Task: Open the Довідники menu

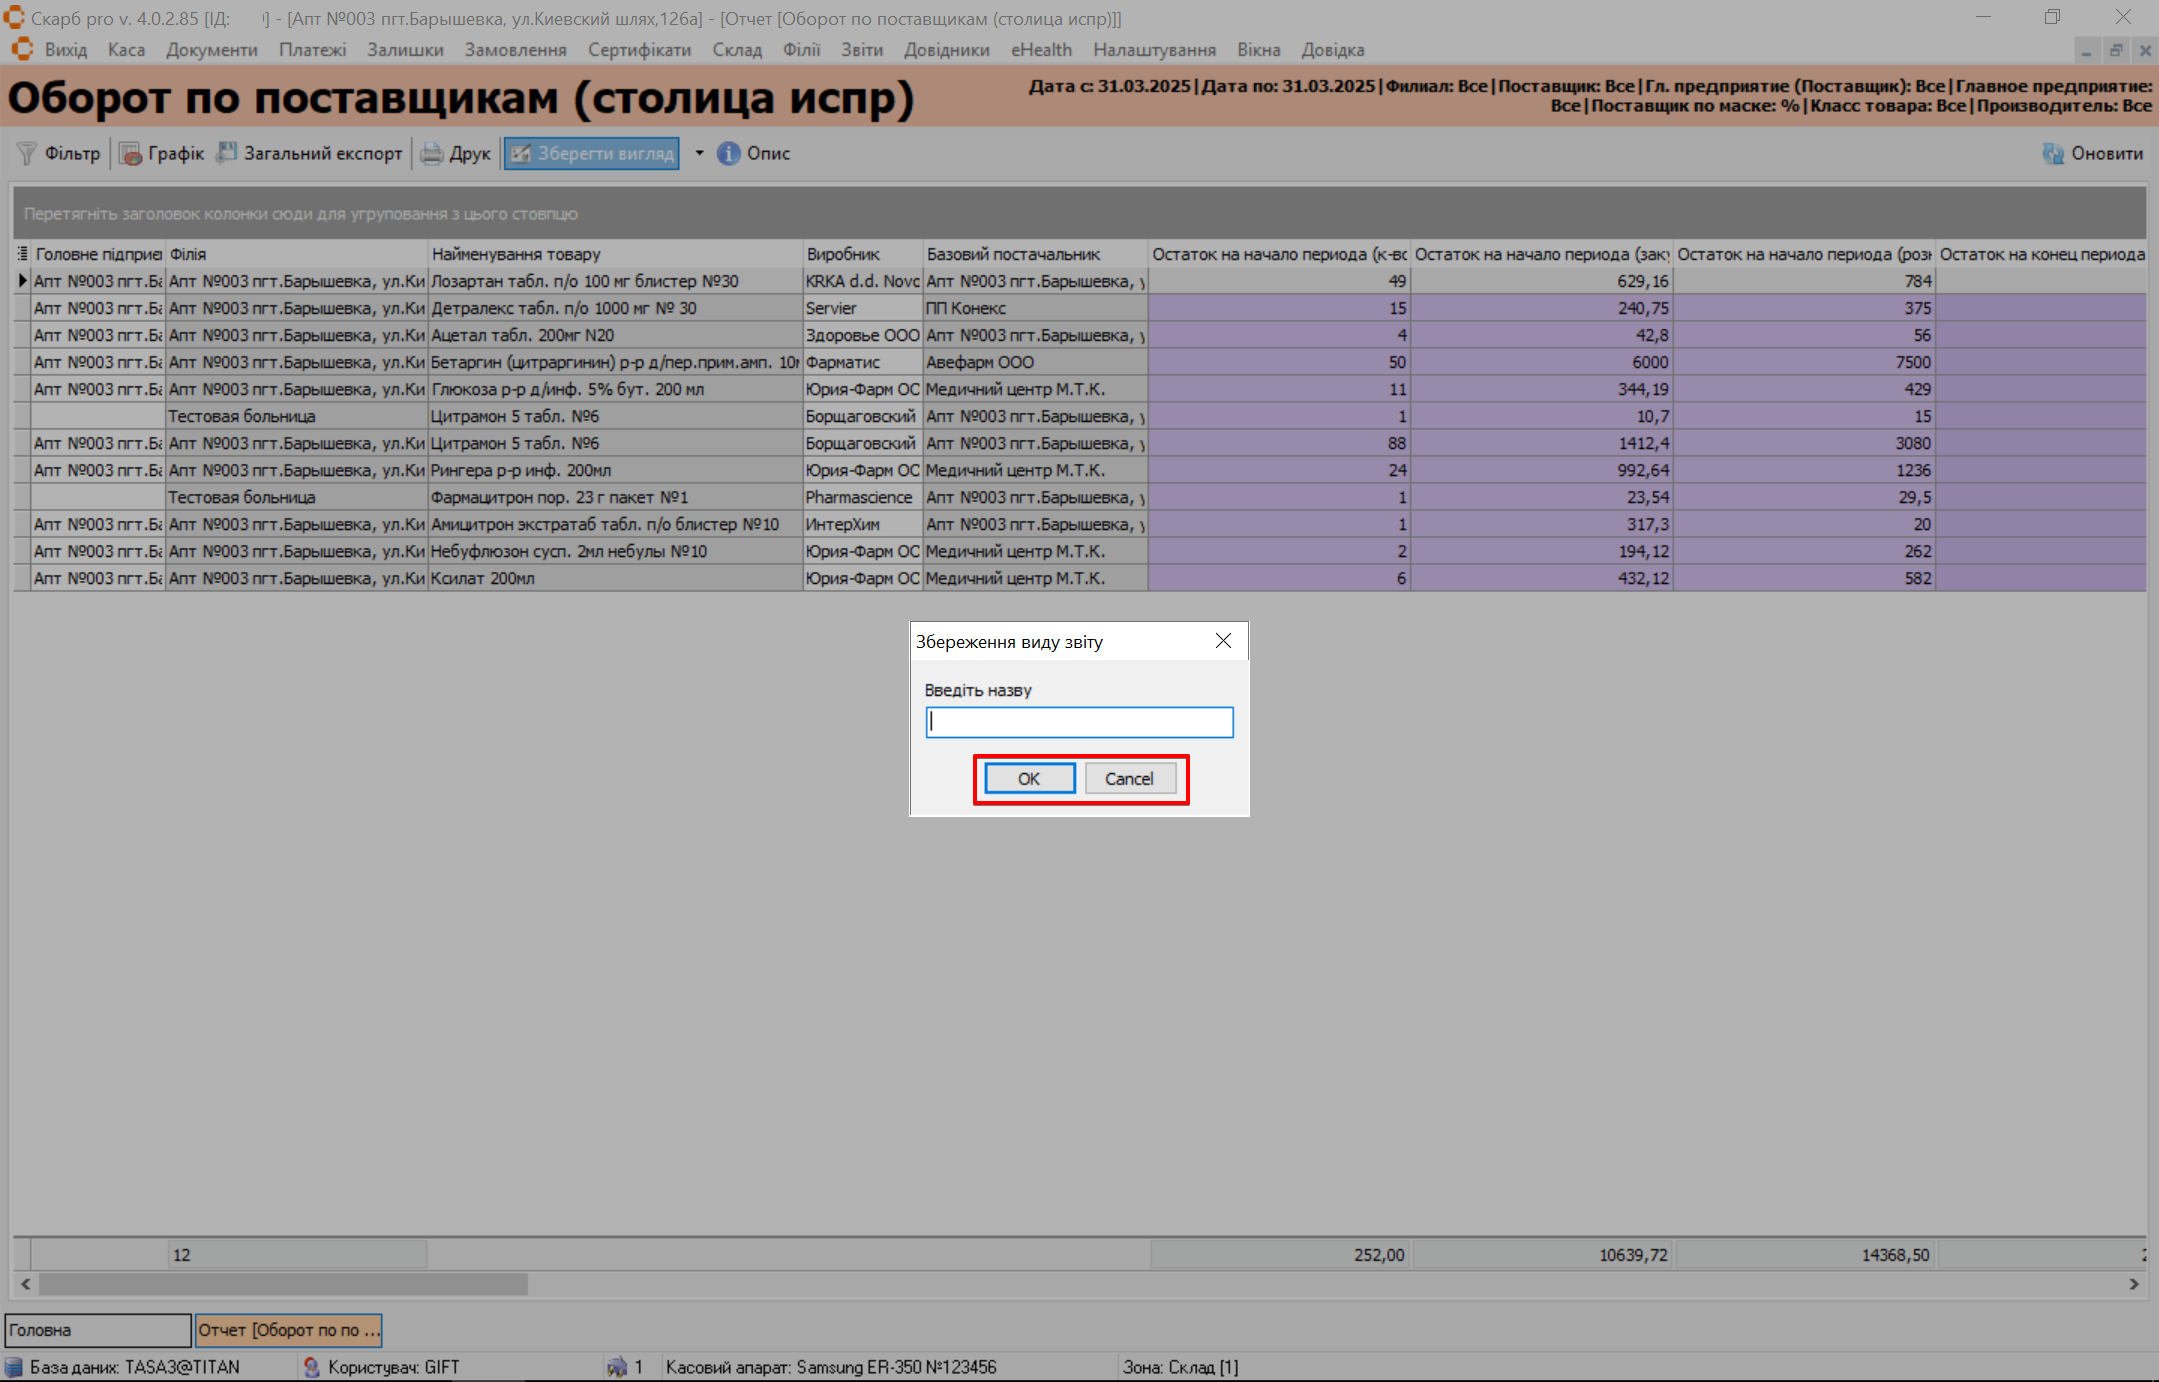Action: point(946,50)
